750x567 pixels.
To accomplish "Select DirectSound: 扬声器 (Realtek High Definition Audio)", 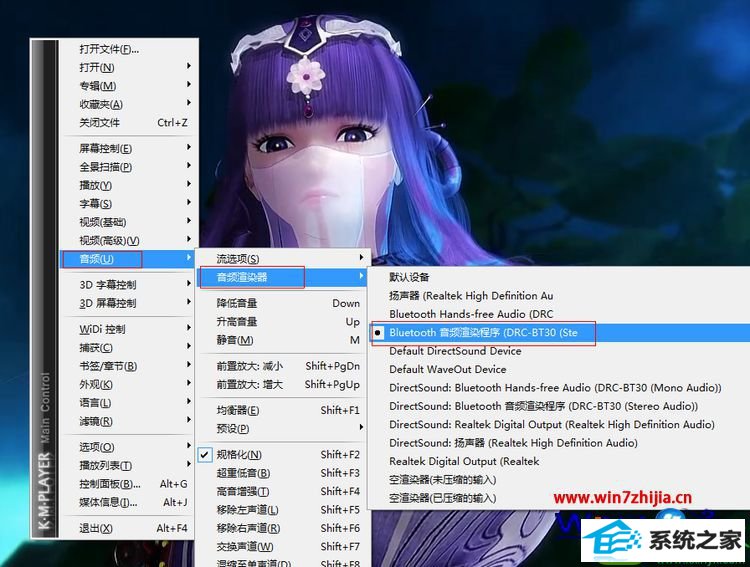I will point(560,443).
